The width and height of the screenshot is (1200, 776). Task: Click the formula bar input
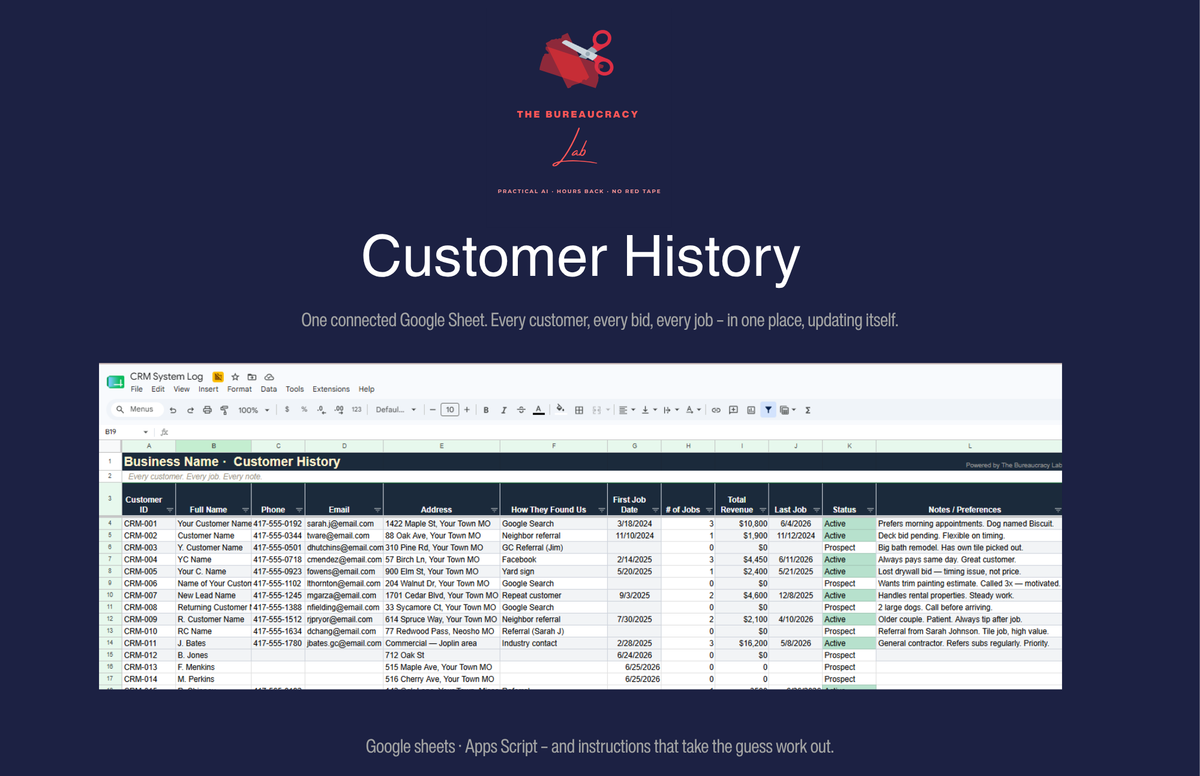tap(615, 432)
